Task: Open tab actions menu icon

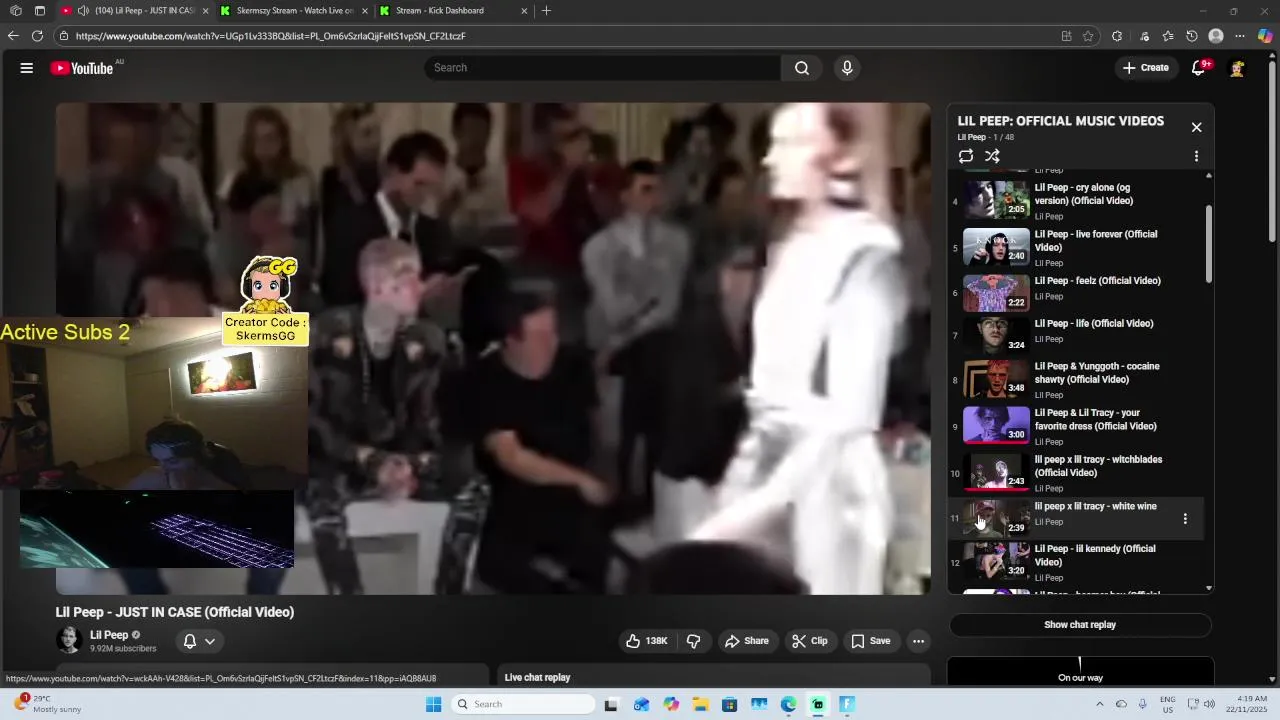Action: [x=40, y=11]
